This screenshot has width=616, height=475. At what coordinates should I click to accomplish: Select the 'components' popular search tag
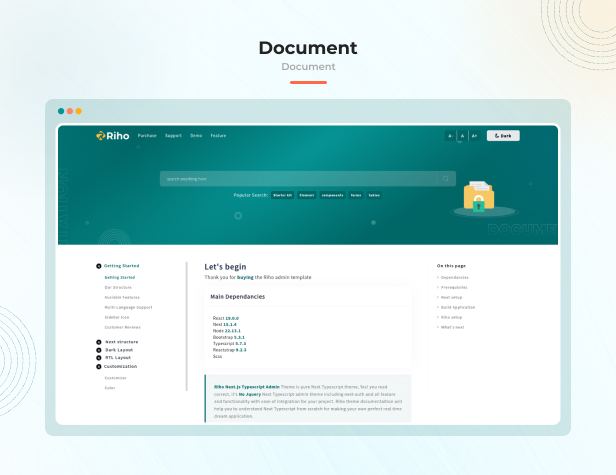332,195
